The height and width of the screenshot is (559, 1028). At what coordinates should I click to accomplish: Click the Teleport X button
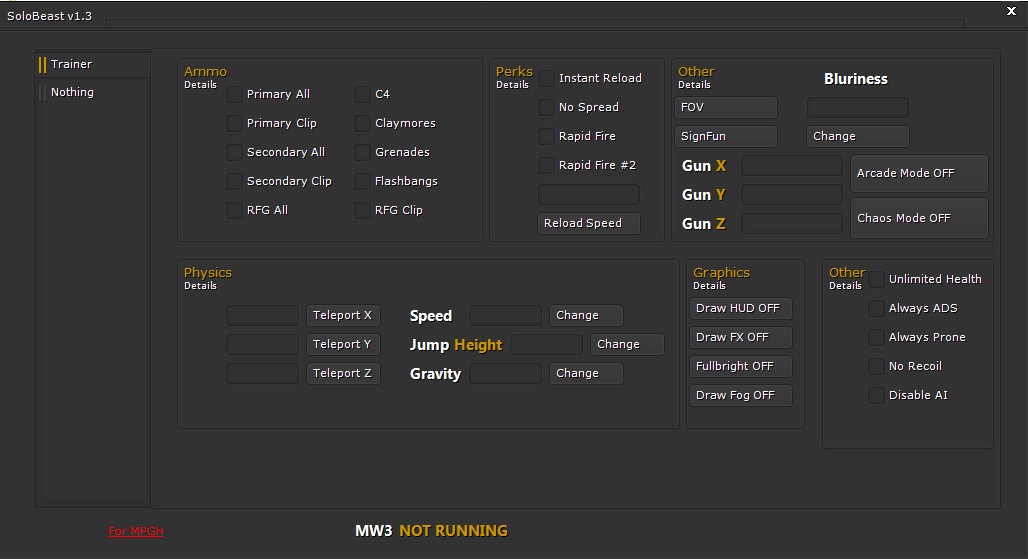343,315
